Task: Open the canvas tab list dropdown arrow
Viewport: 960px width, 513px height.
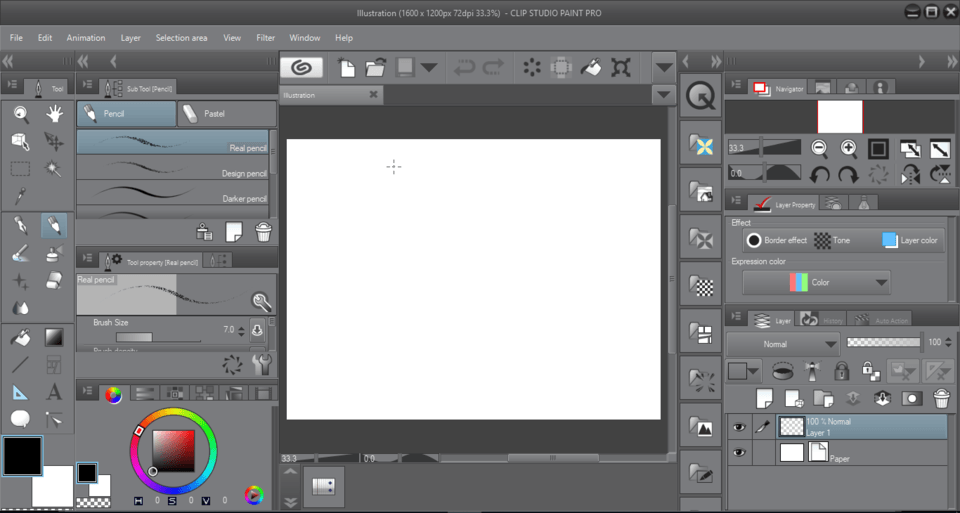Action: coord(663,95)
